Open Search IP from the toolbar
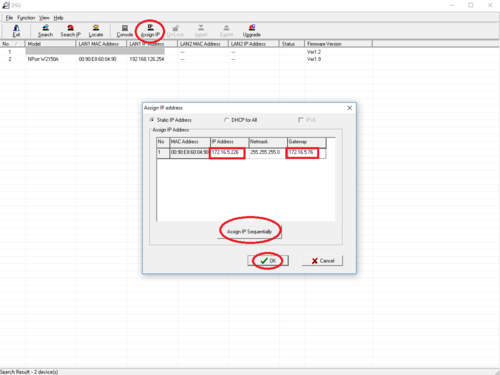Screen dimensions: 500x375 point(70,31)
